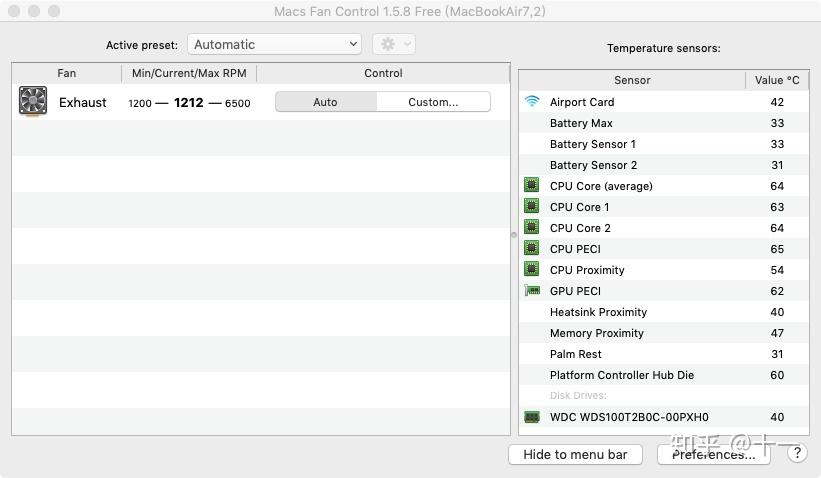
Task: Sort by the Sensor column header
Action: [x=632, y=80]
